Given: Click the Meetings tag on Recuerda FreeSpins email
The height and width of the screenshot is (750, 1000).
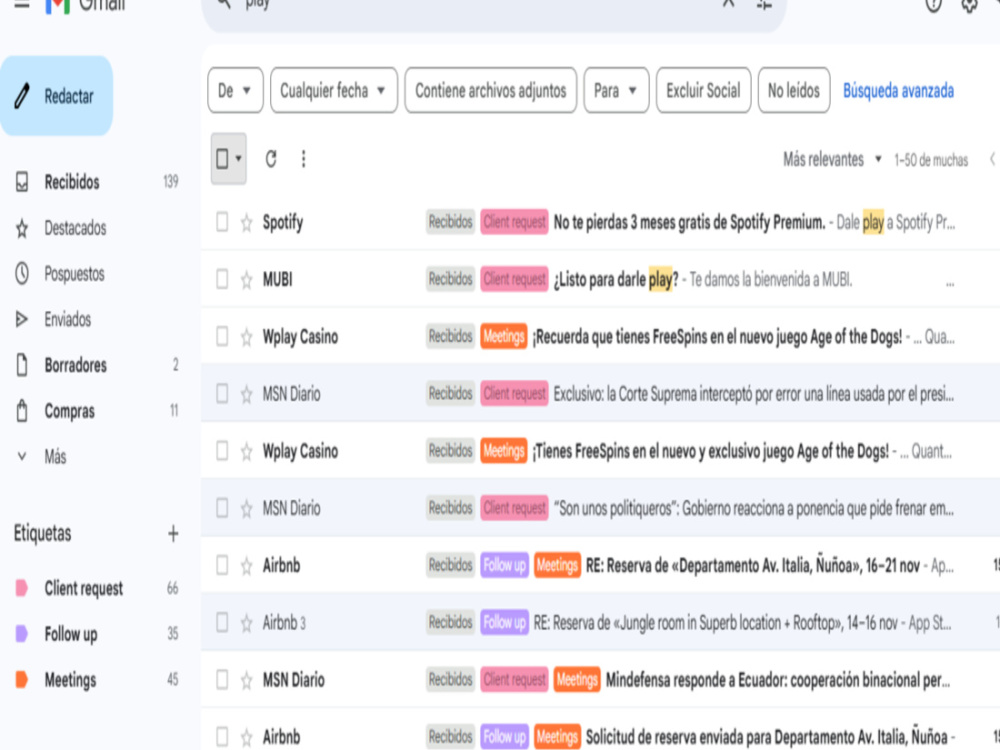Looking at the screenshot, I should point(503,336).
